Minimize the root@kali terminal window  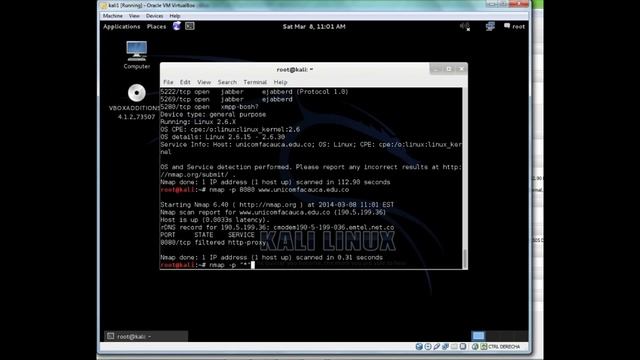click(x=436, y=69)
